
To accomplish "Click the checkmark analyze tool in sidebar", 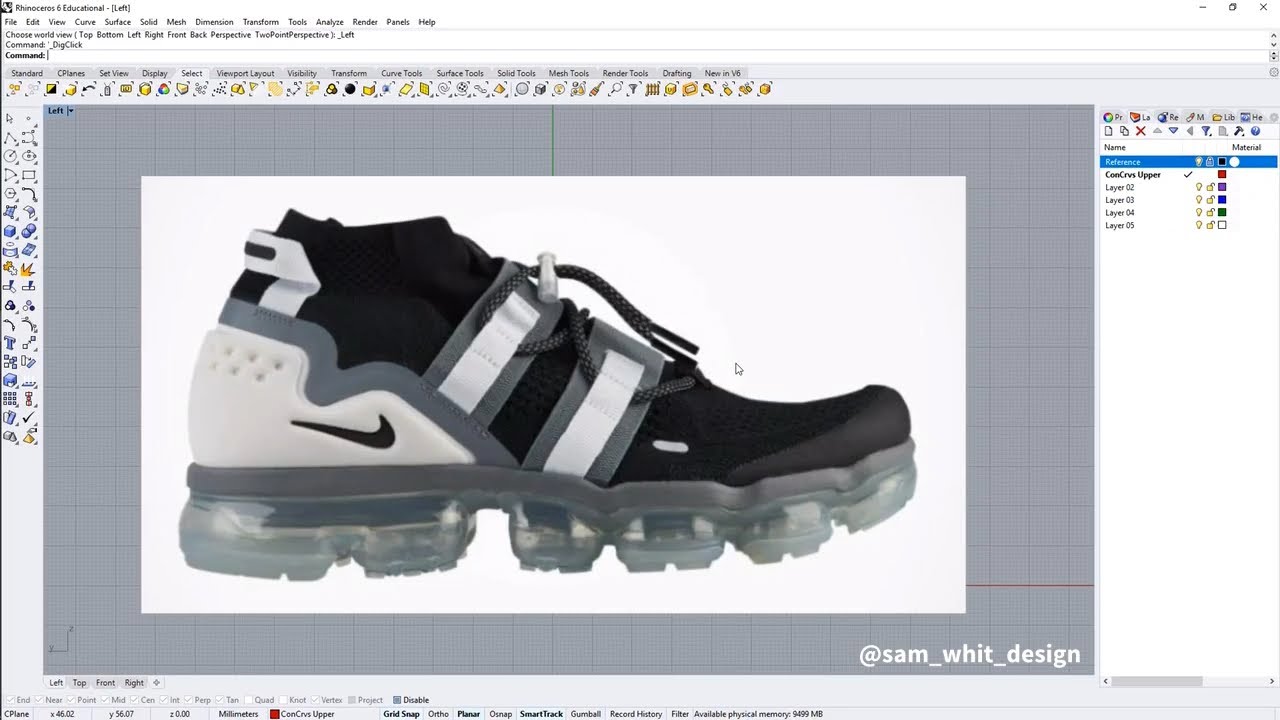I will 29,418.
